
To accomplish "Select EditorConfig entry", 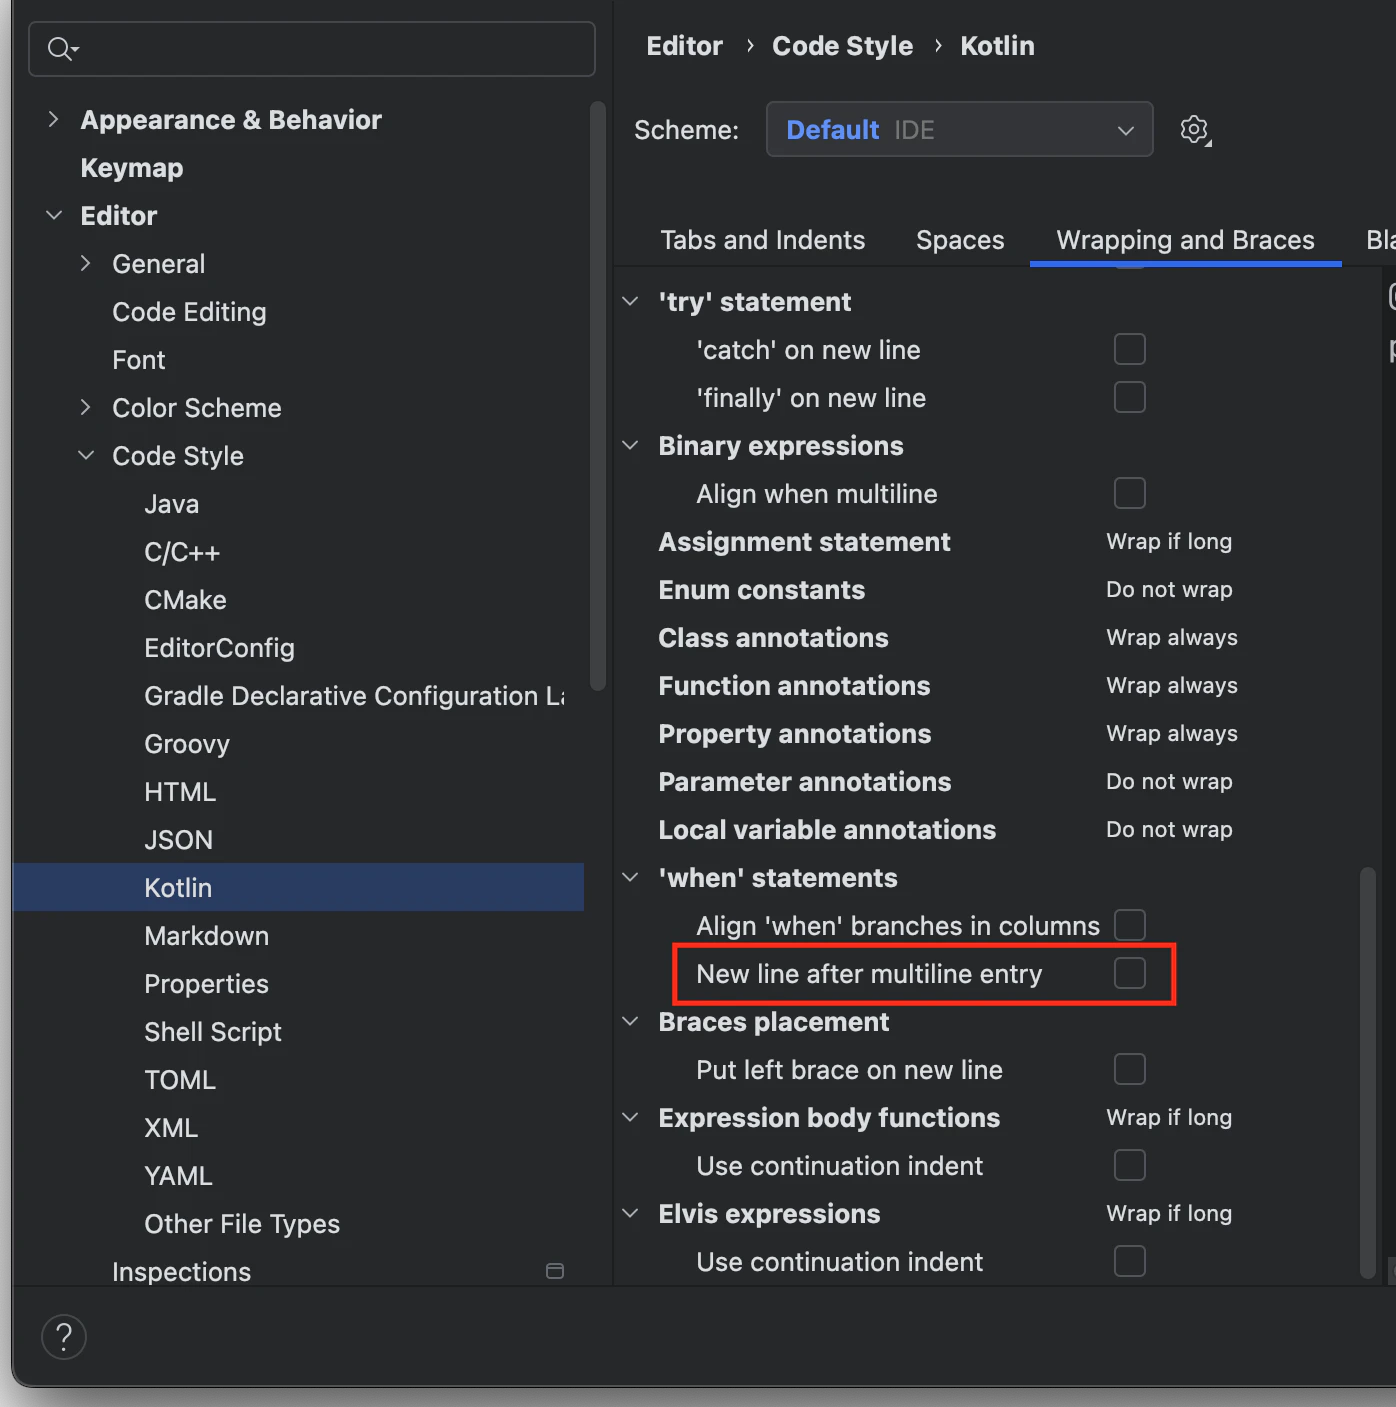I will coord(219,648).
